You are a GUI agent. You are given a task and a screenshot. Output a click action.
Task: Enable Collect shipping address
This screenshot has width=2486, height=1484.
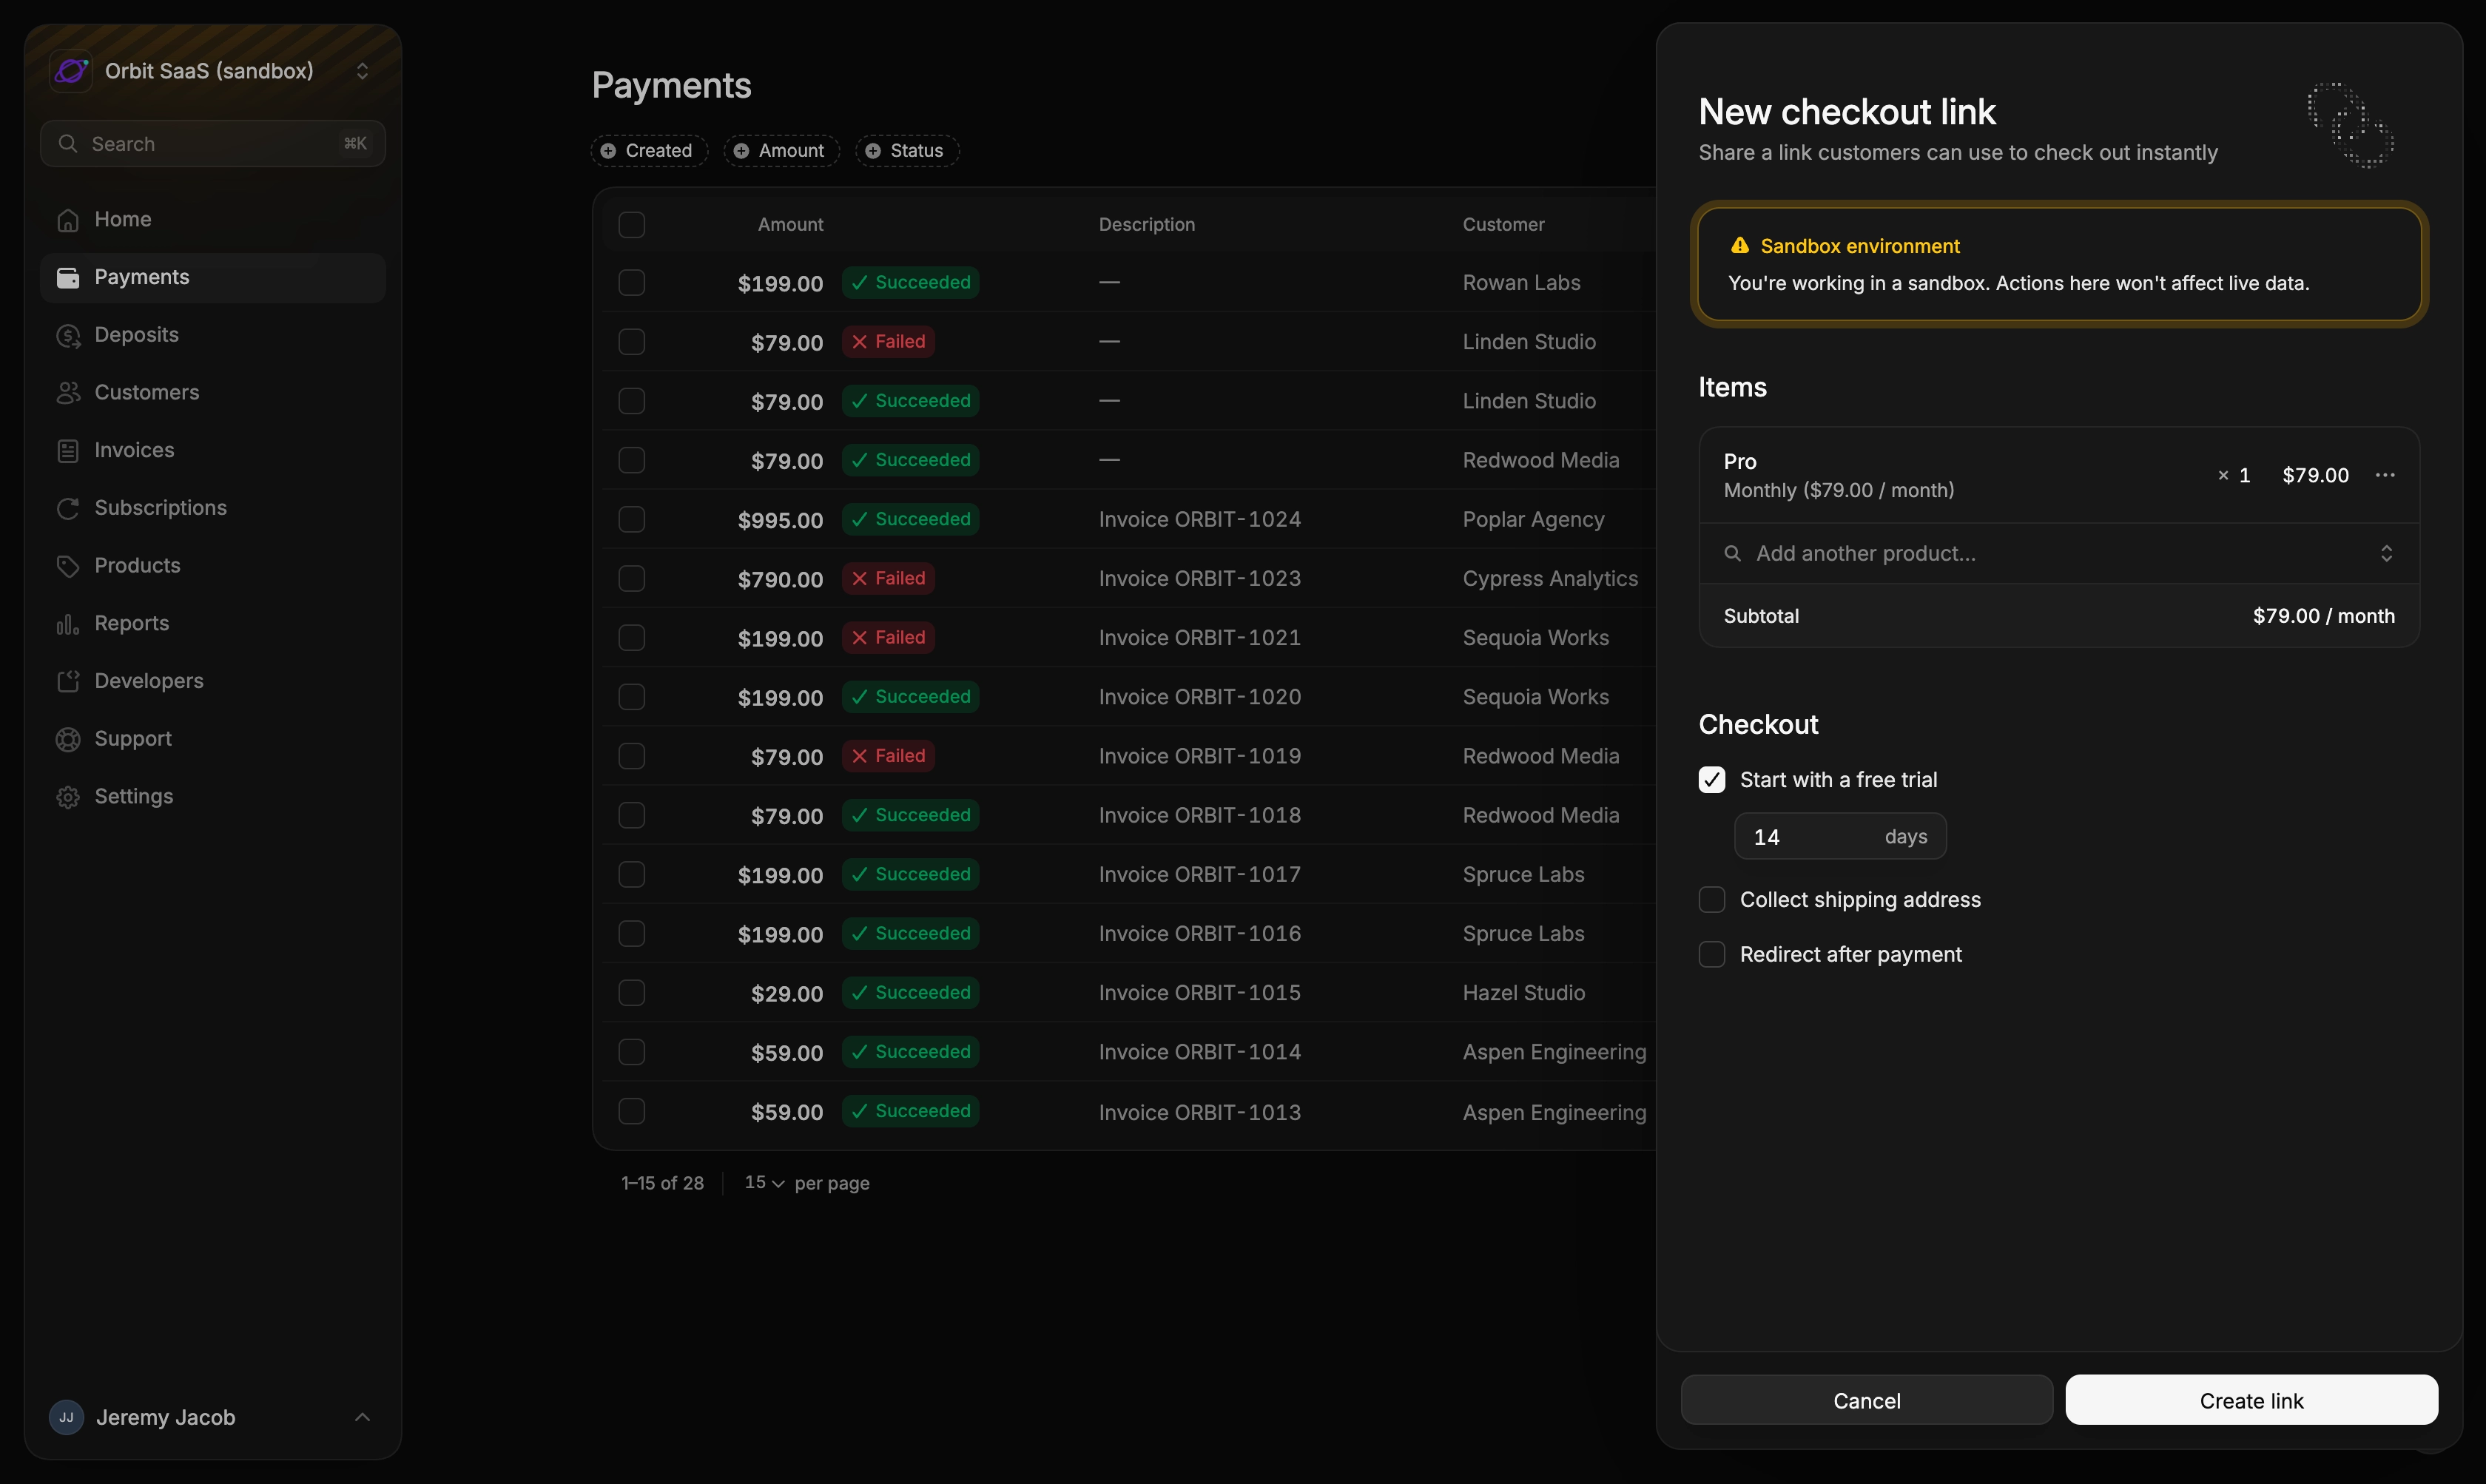tap(1712, 900)
